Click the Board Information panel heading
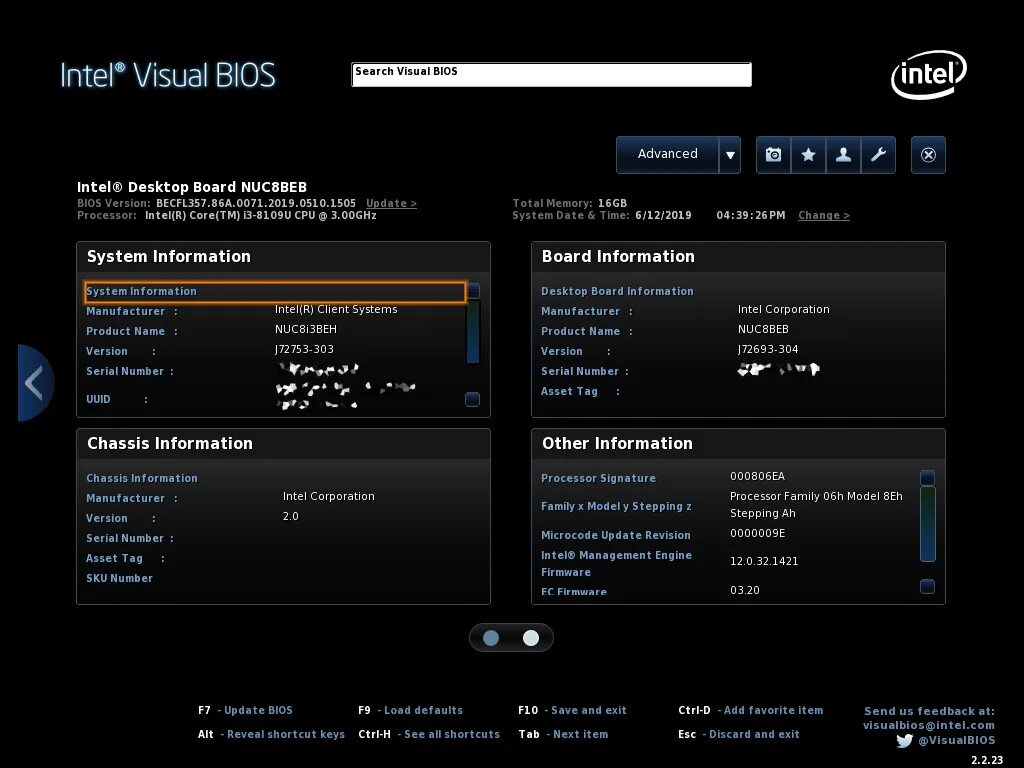 click(x=618, y=257)
